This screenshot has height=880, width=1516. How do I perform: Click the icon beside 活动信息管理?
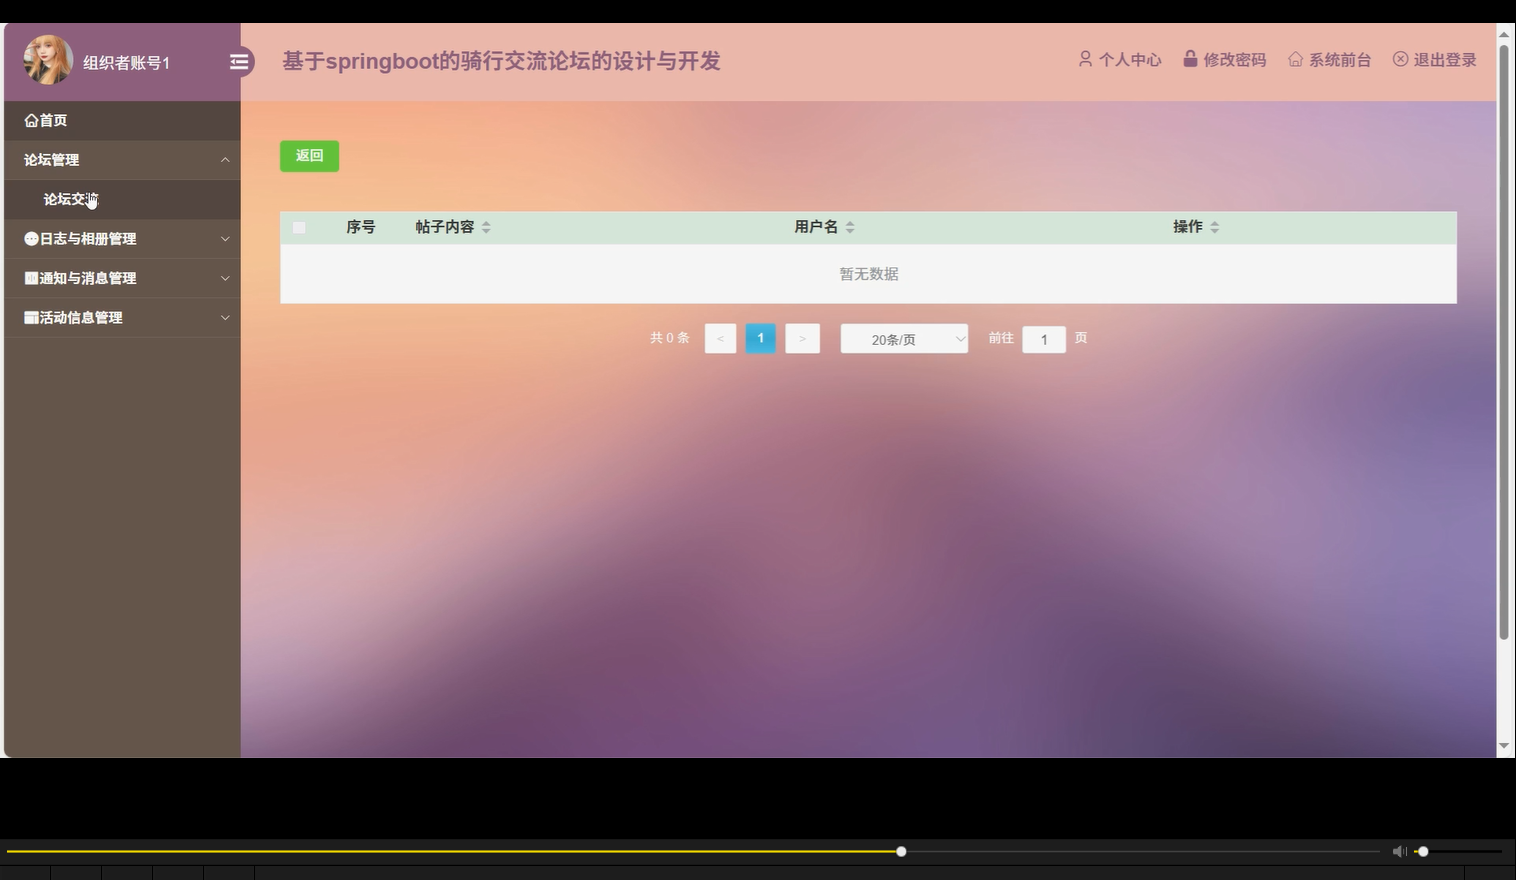[x=31, y=318]
